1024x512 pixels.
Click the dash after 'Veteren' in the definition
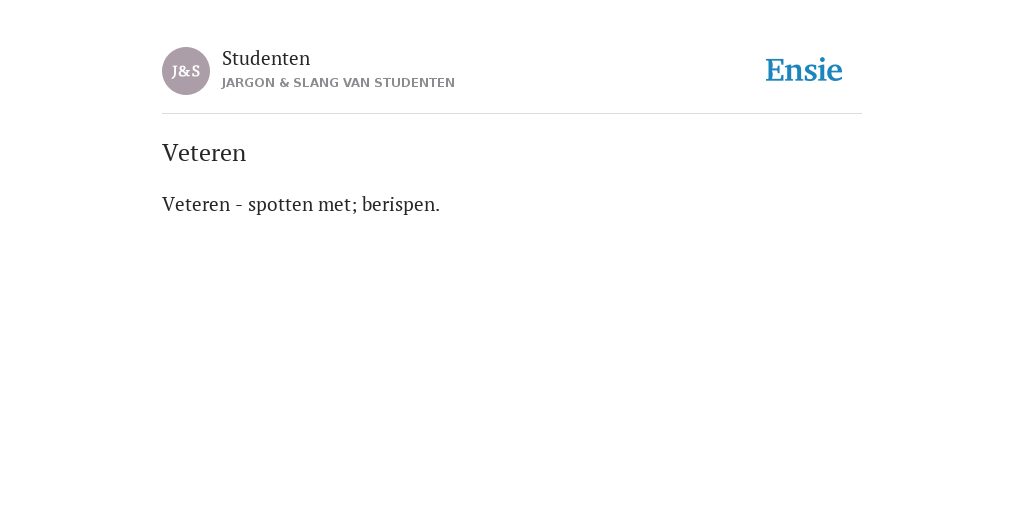point(239,206)
